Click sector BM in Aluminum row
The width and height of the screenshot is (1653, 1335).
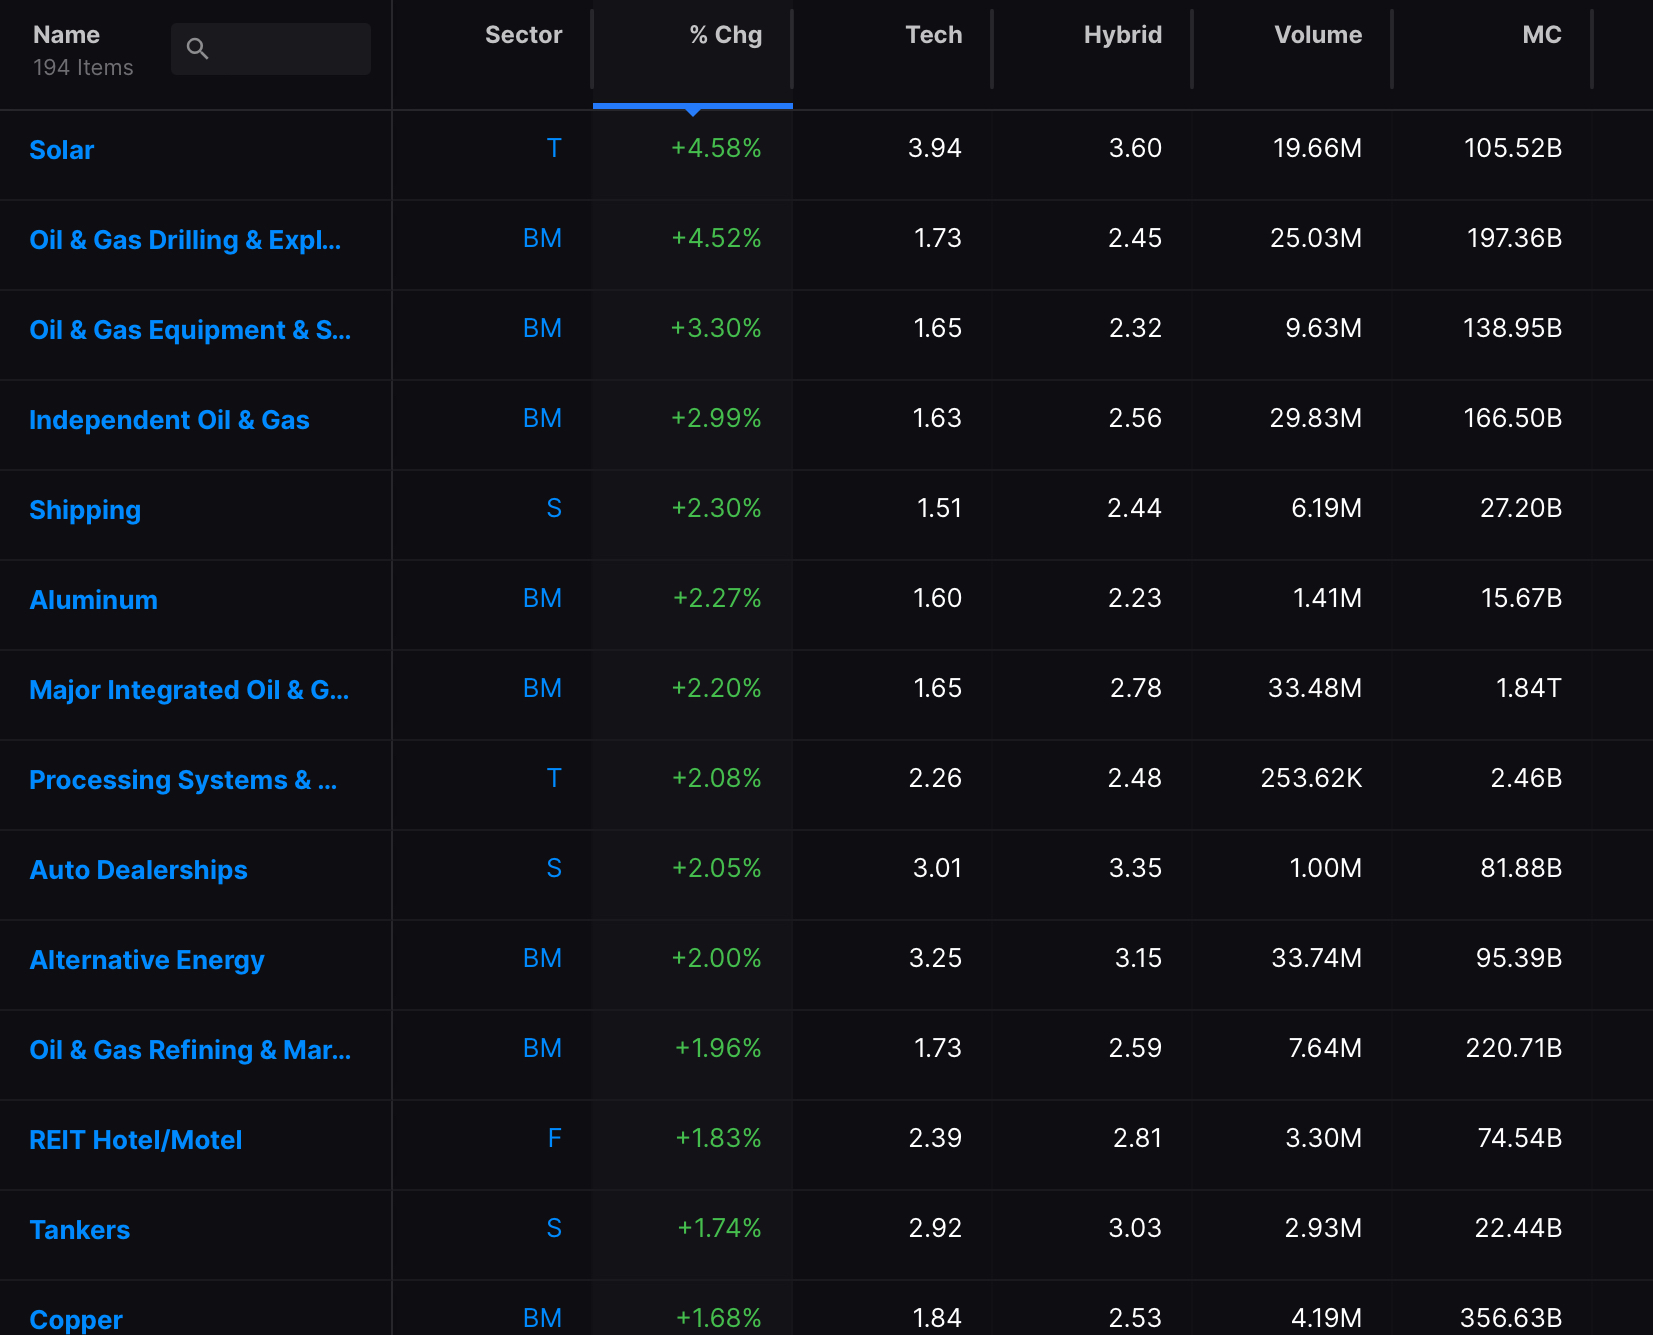[542, 598]
